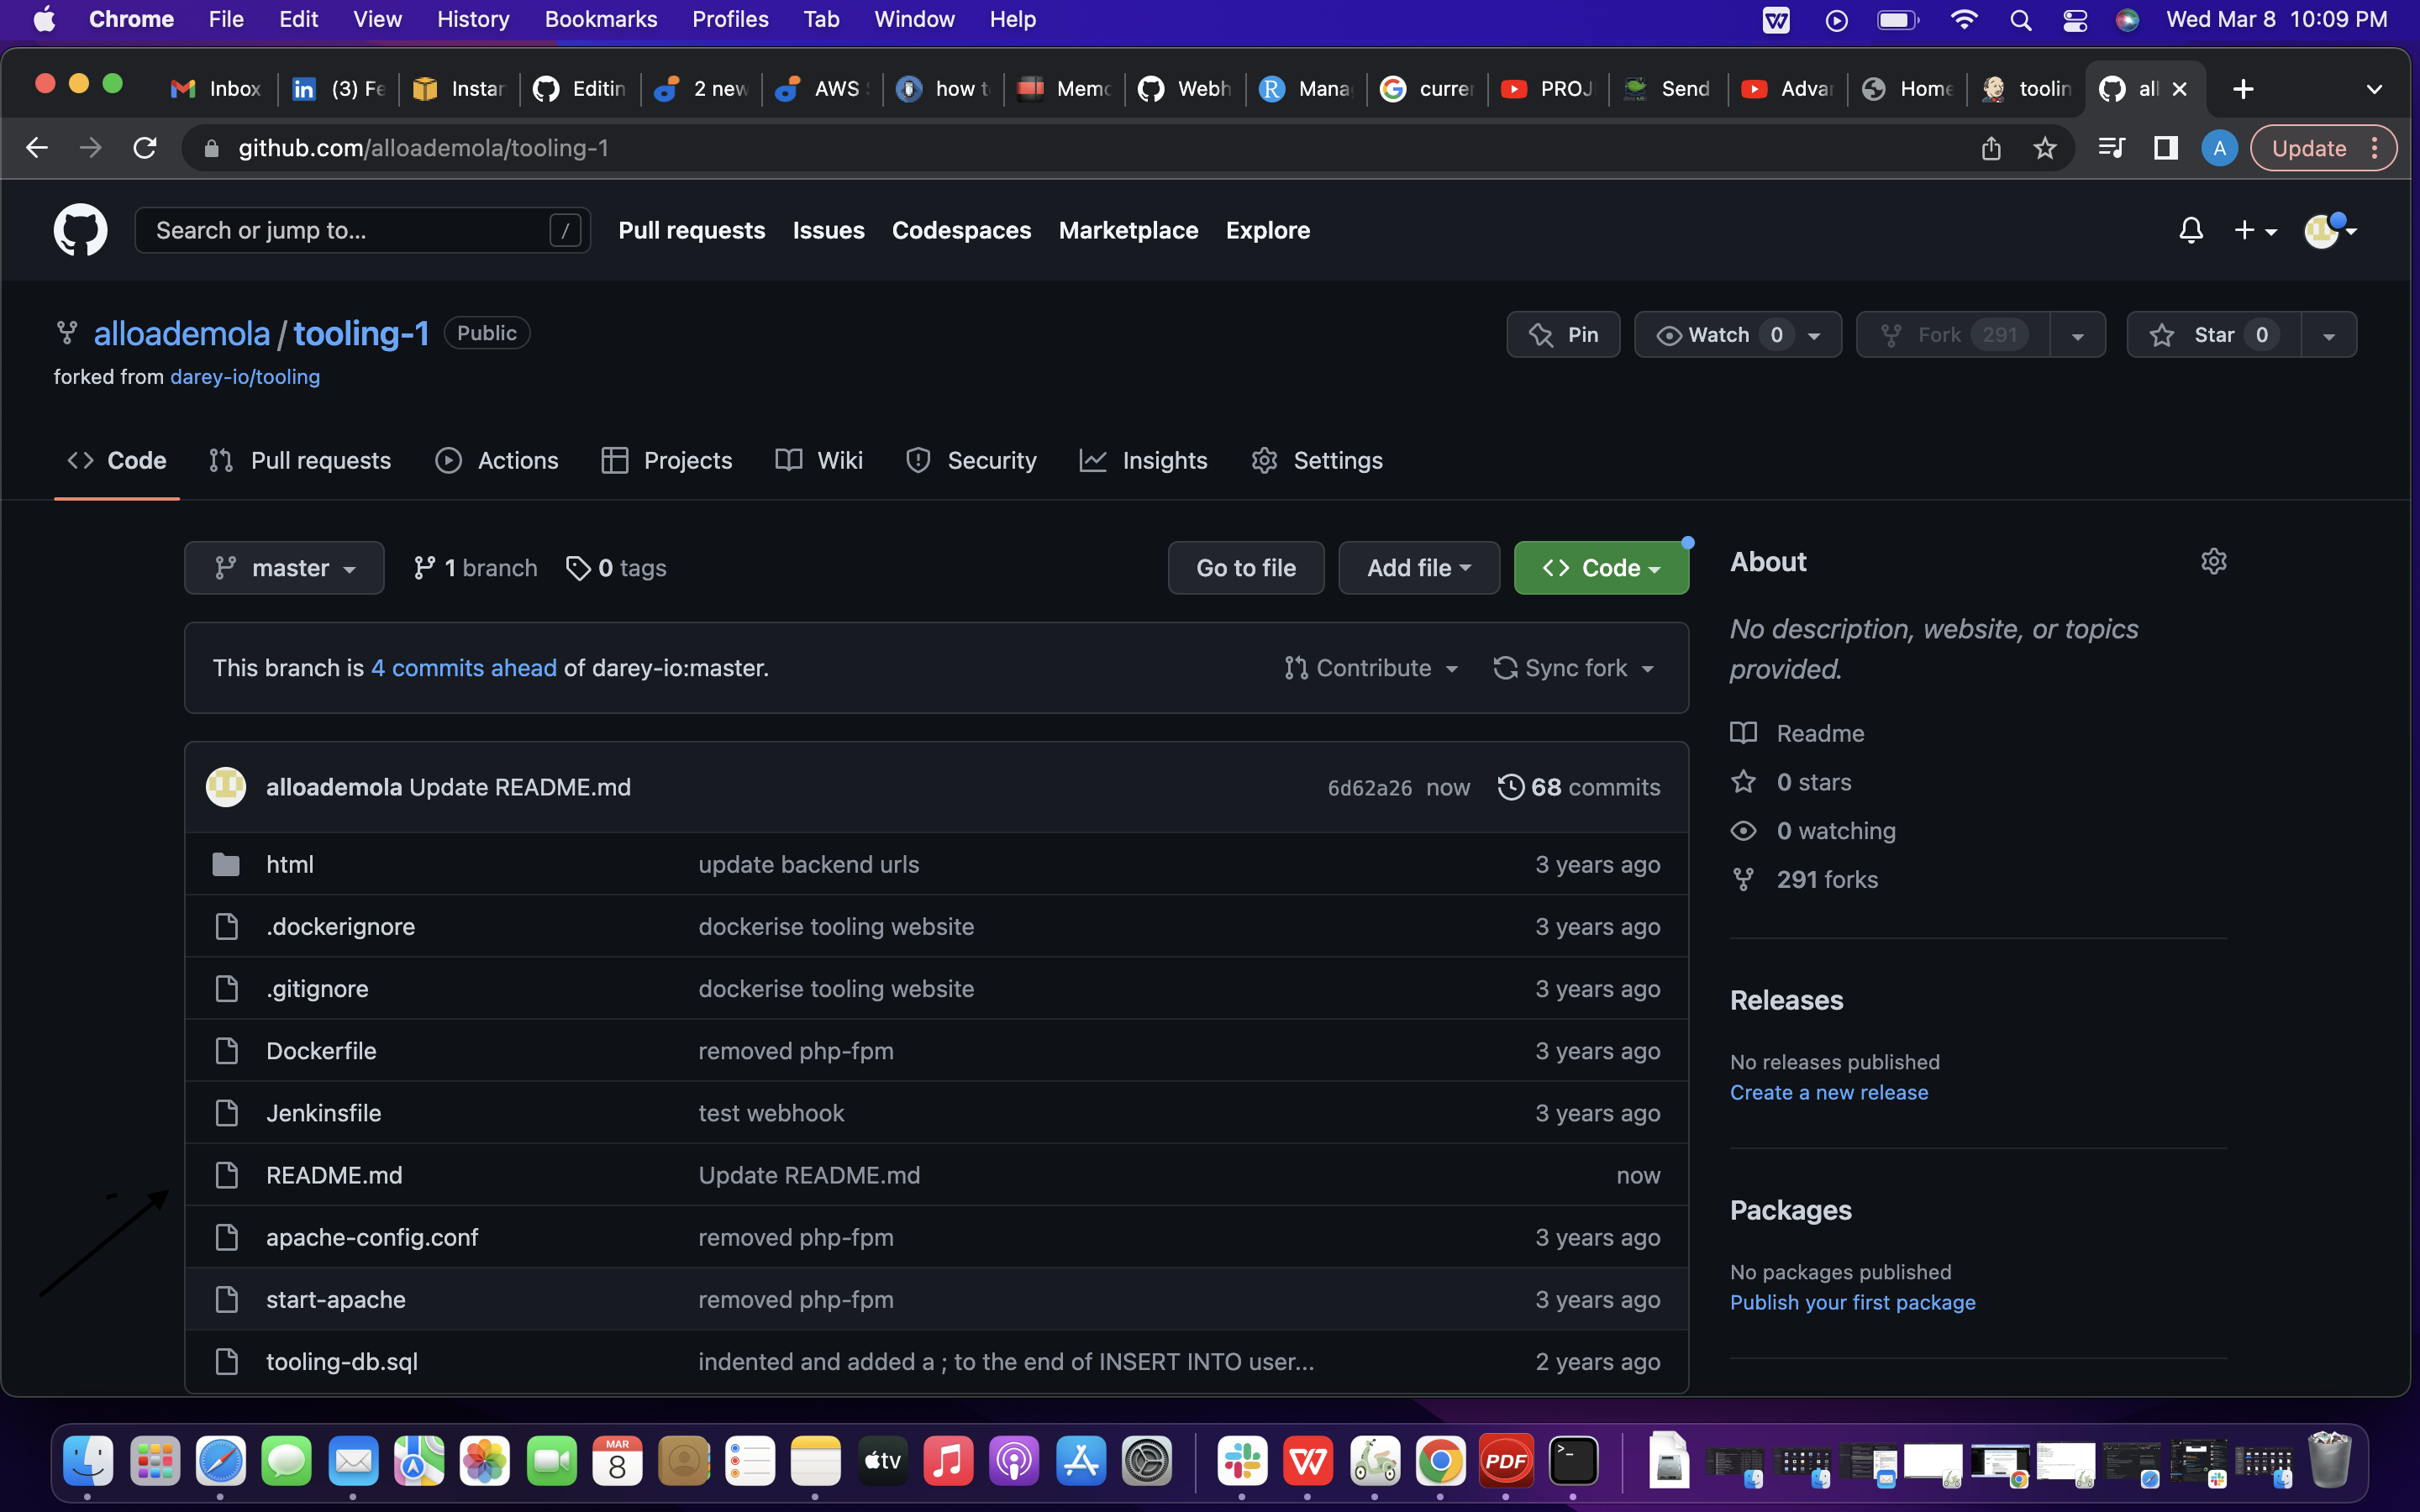Click the commit history clock icon
The width and height of the screenshot is (2420, 1512).
click(1510, 787)
